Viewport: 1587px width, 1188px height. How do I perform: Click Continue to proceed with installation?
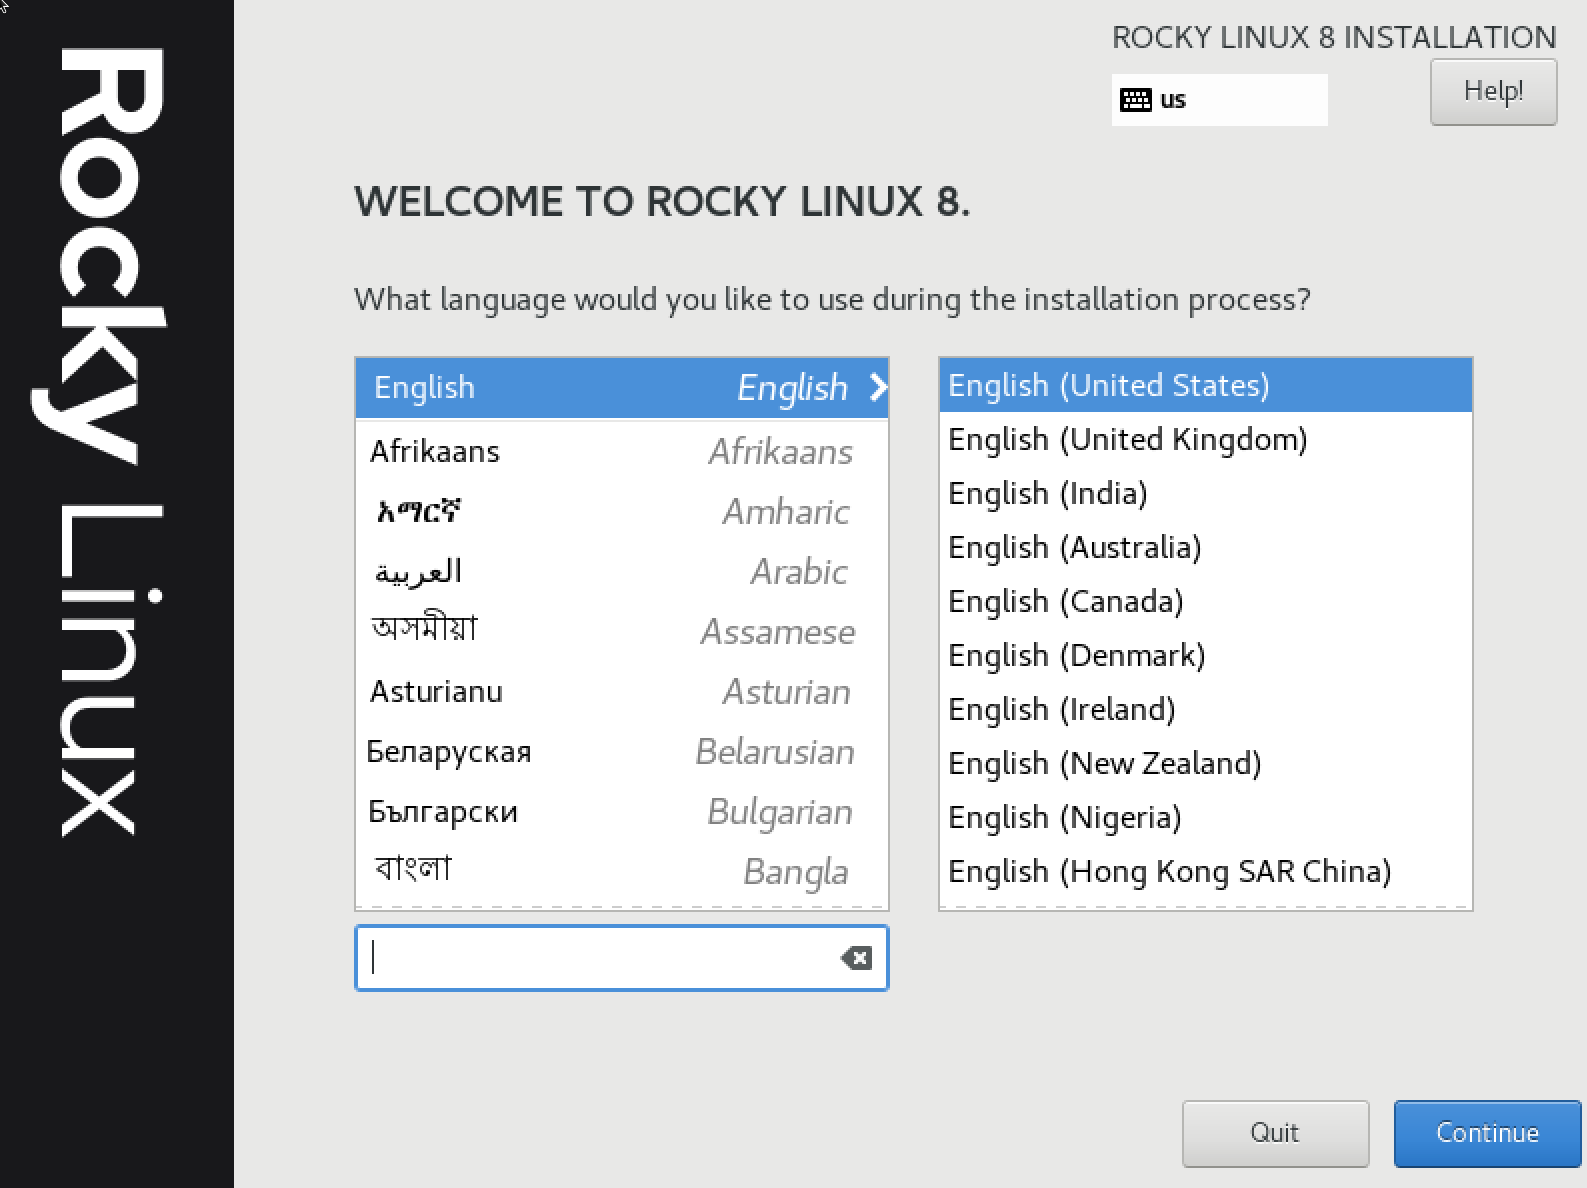tap(1487, 1133)
